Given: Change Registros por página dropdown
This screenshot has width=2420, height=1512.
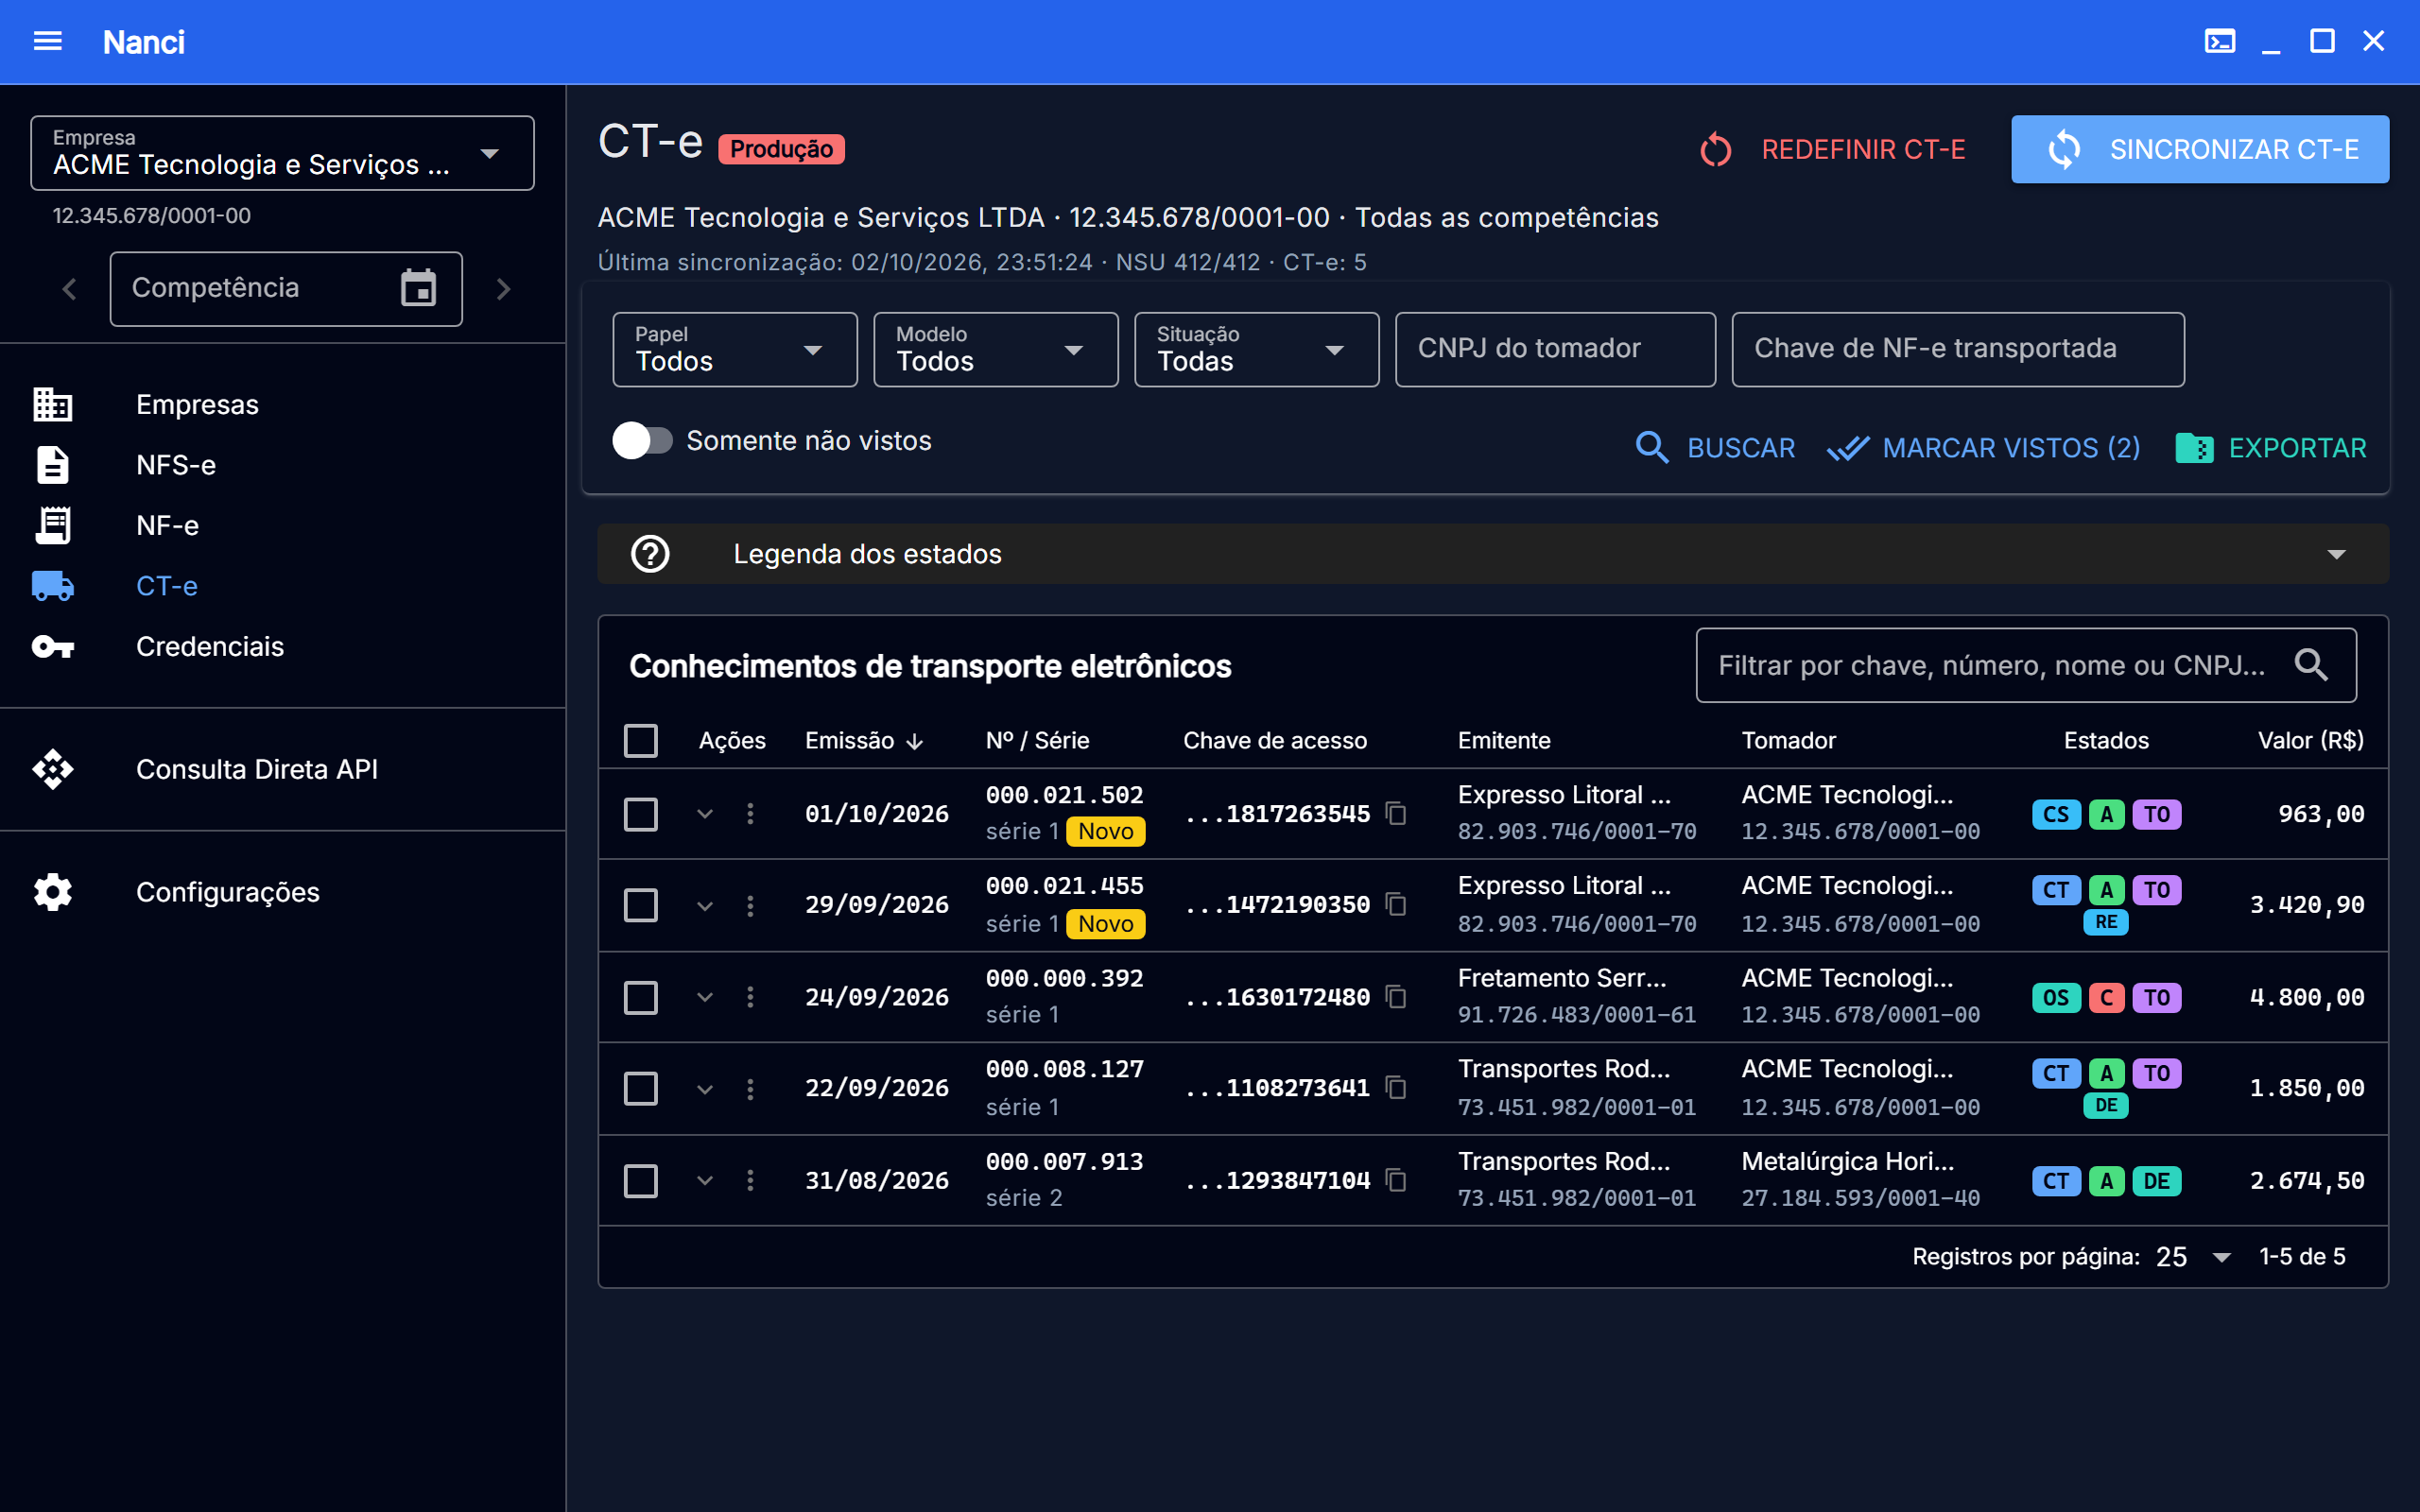Looking at the screenshot, I should click(x=2193, y=1257).
